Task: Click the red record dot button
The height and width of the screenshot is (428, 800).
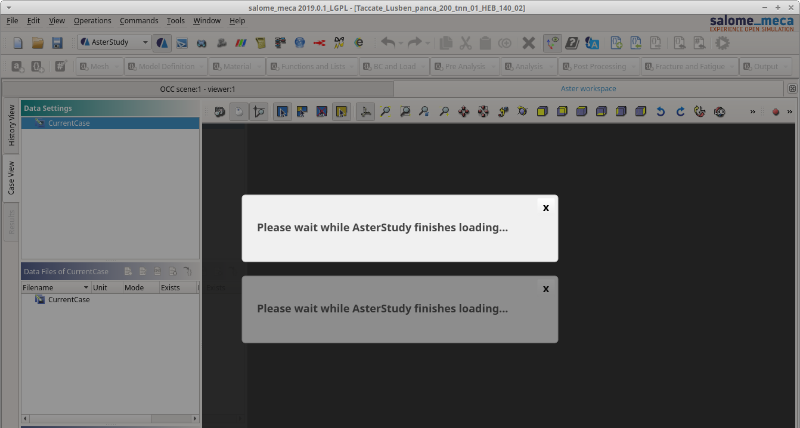Action: click(x=776, y=112)
